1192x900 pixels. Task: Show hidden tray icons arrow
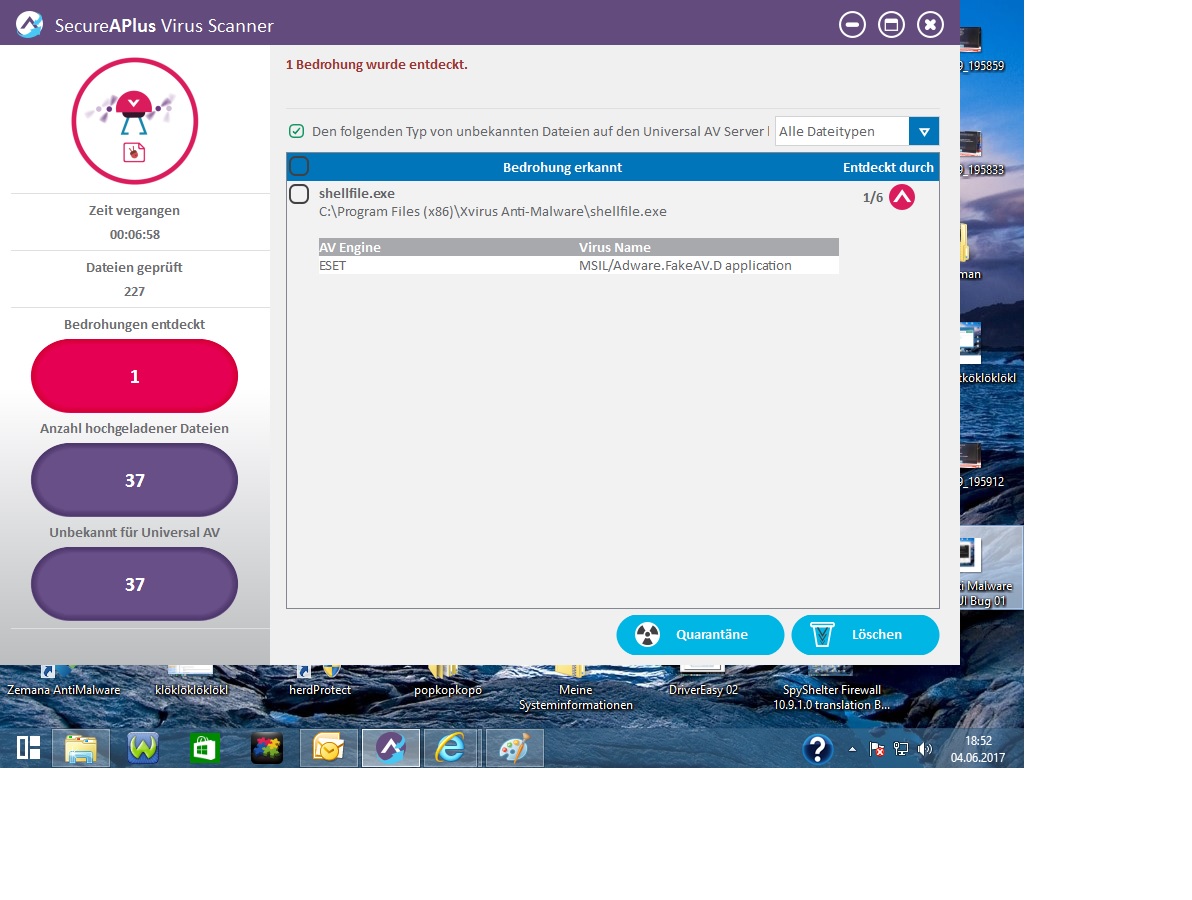point(852,749)
